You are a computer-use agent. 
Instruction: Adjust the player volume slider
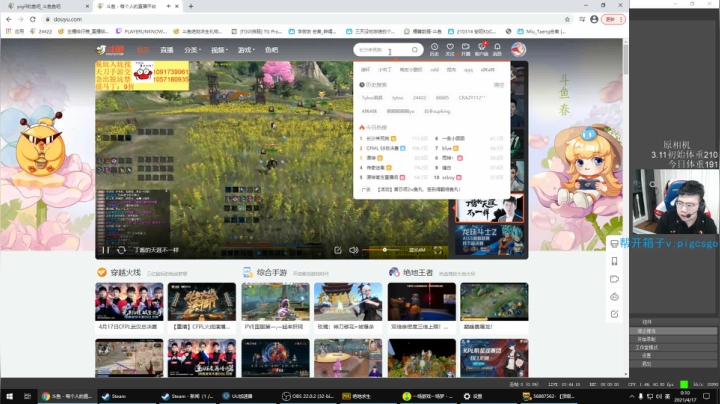[x=381, y=250]
